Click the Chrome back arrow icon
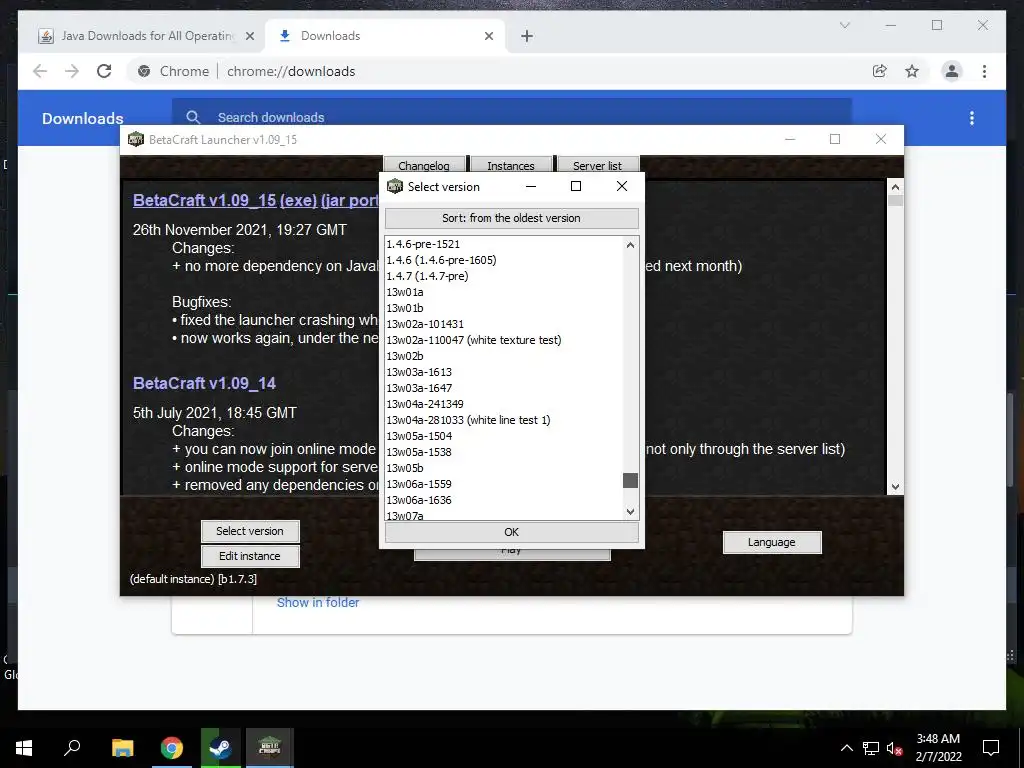Viewport: 1024px width, 768px height. (40, 71)
